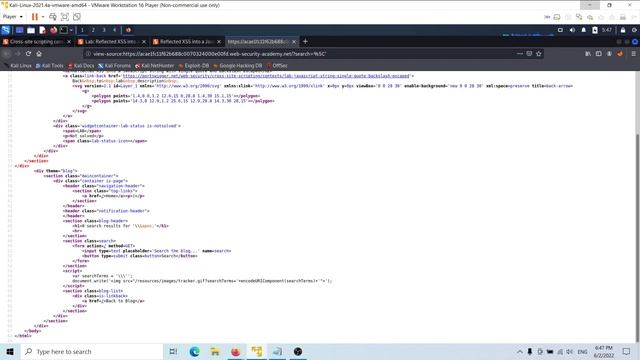Screen dimensions: 640x360
Task: Close the Lab: Reflected XSS tab
Action: pos(144,42)
